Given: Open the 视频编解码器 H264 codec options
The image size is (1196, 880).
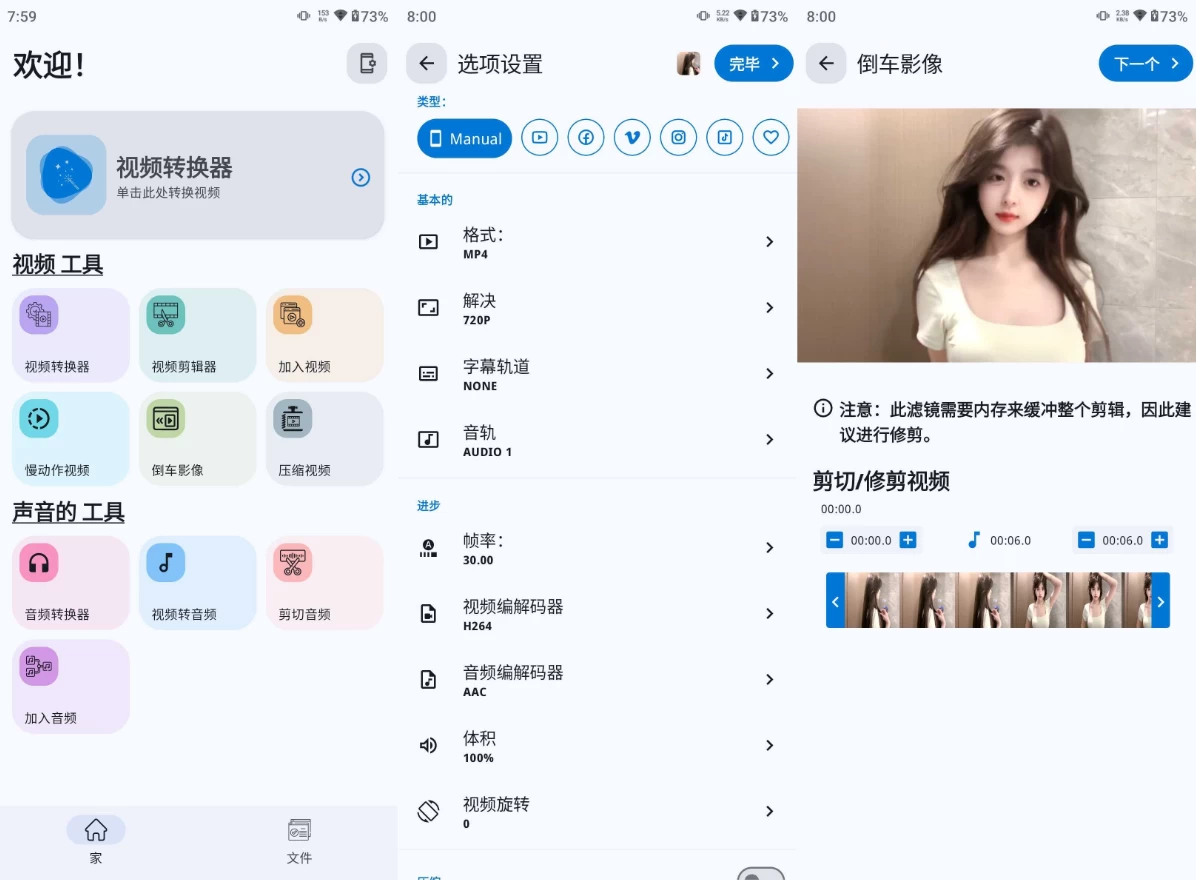Looking at the screenshot, I should pos(597,613).
